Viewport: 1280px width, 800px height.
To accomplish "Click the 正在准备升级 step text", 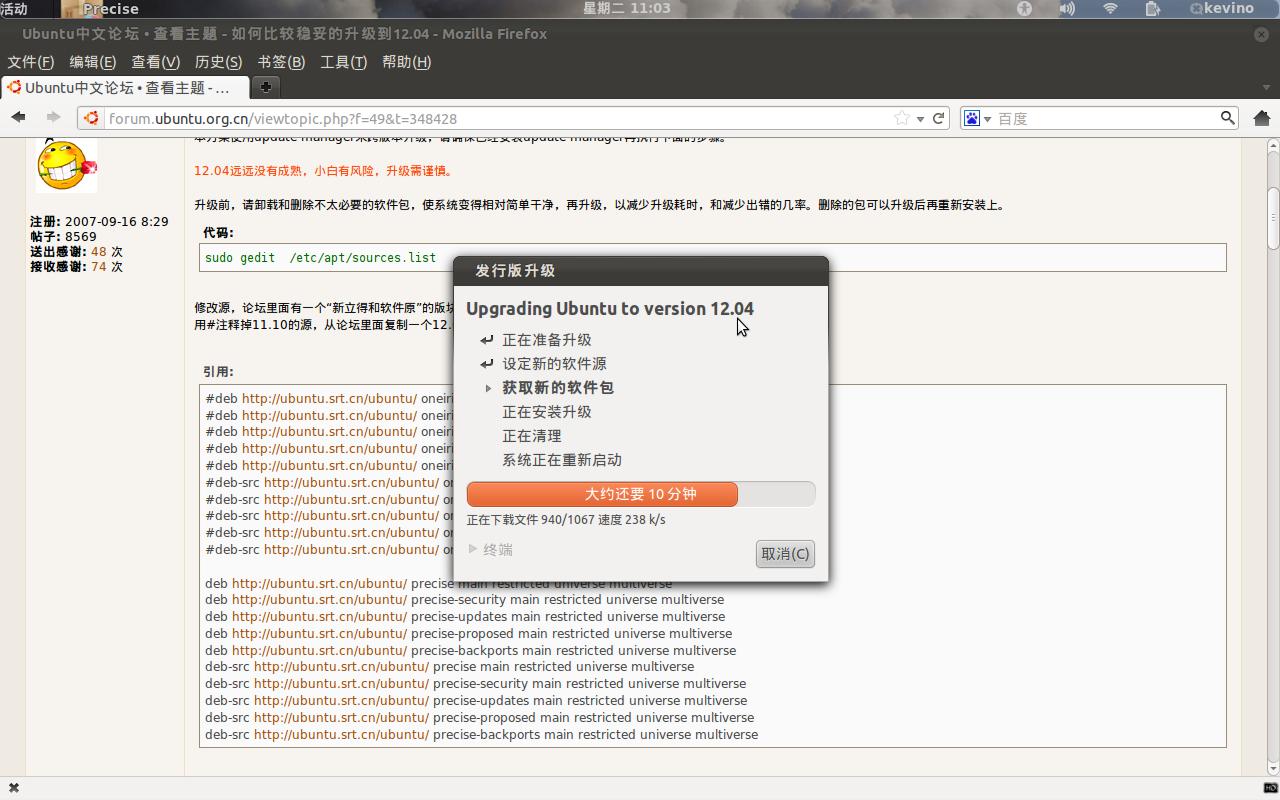I will [x=547, y=340].
